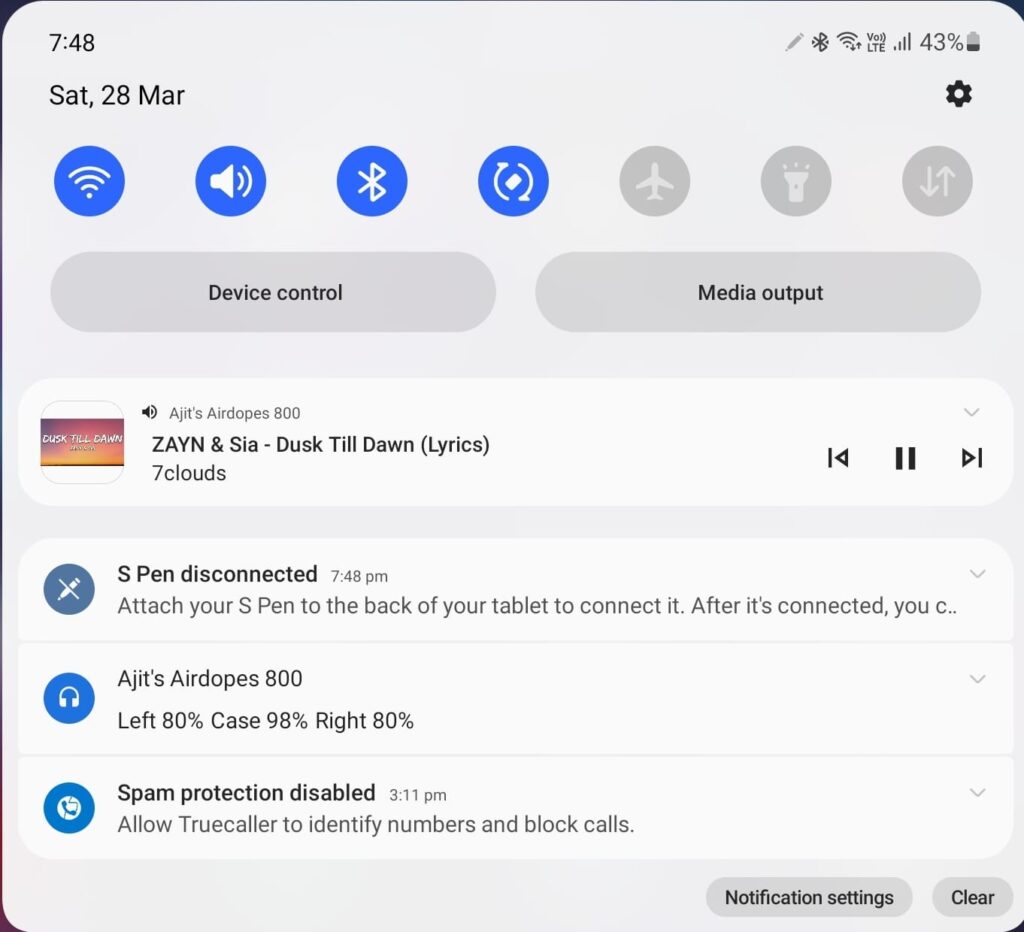
Task: Open the Device control panel
Action: (x=273, y=292)
